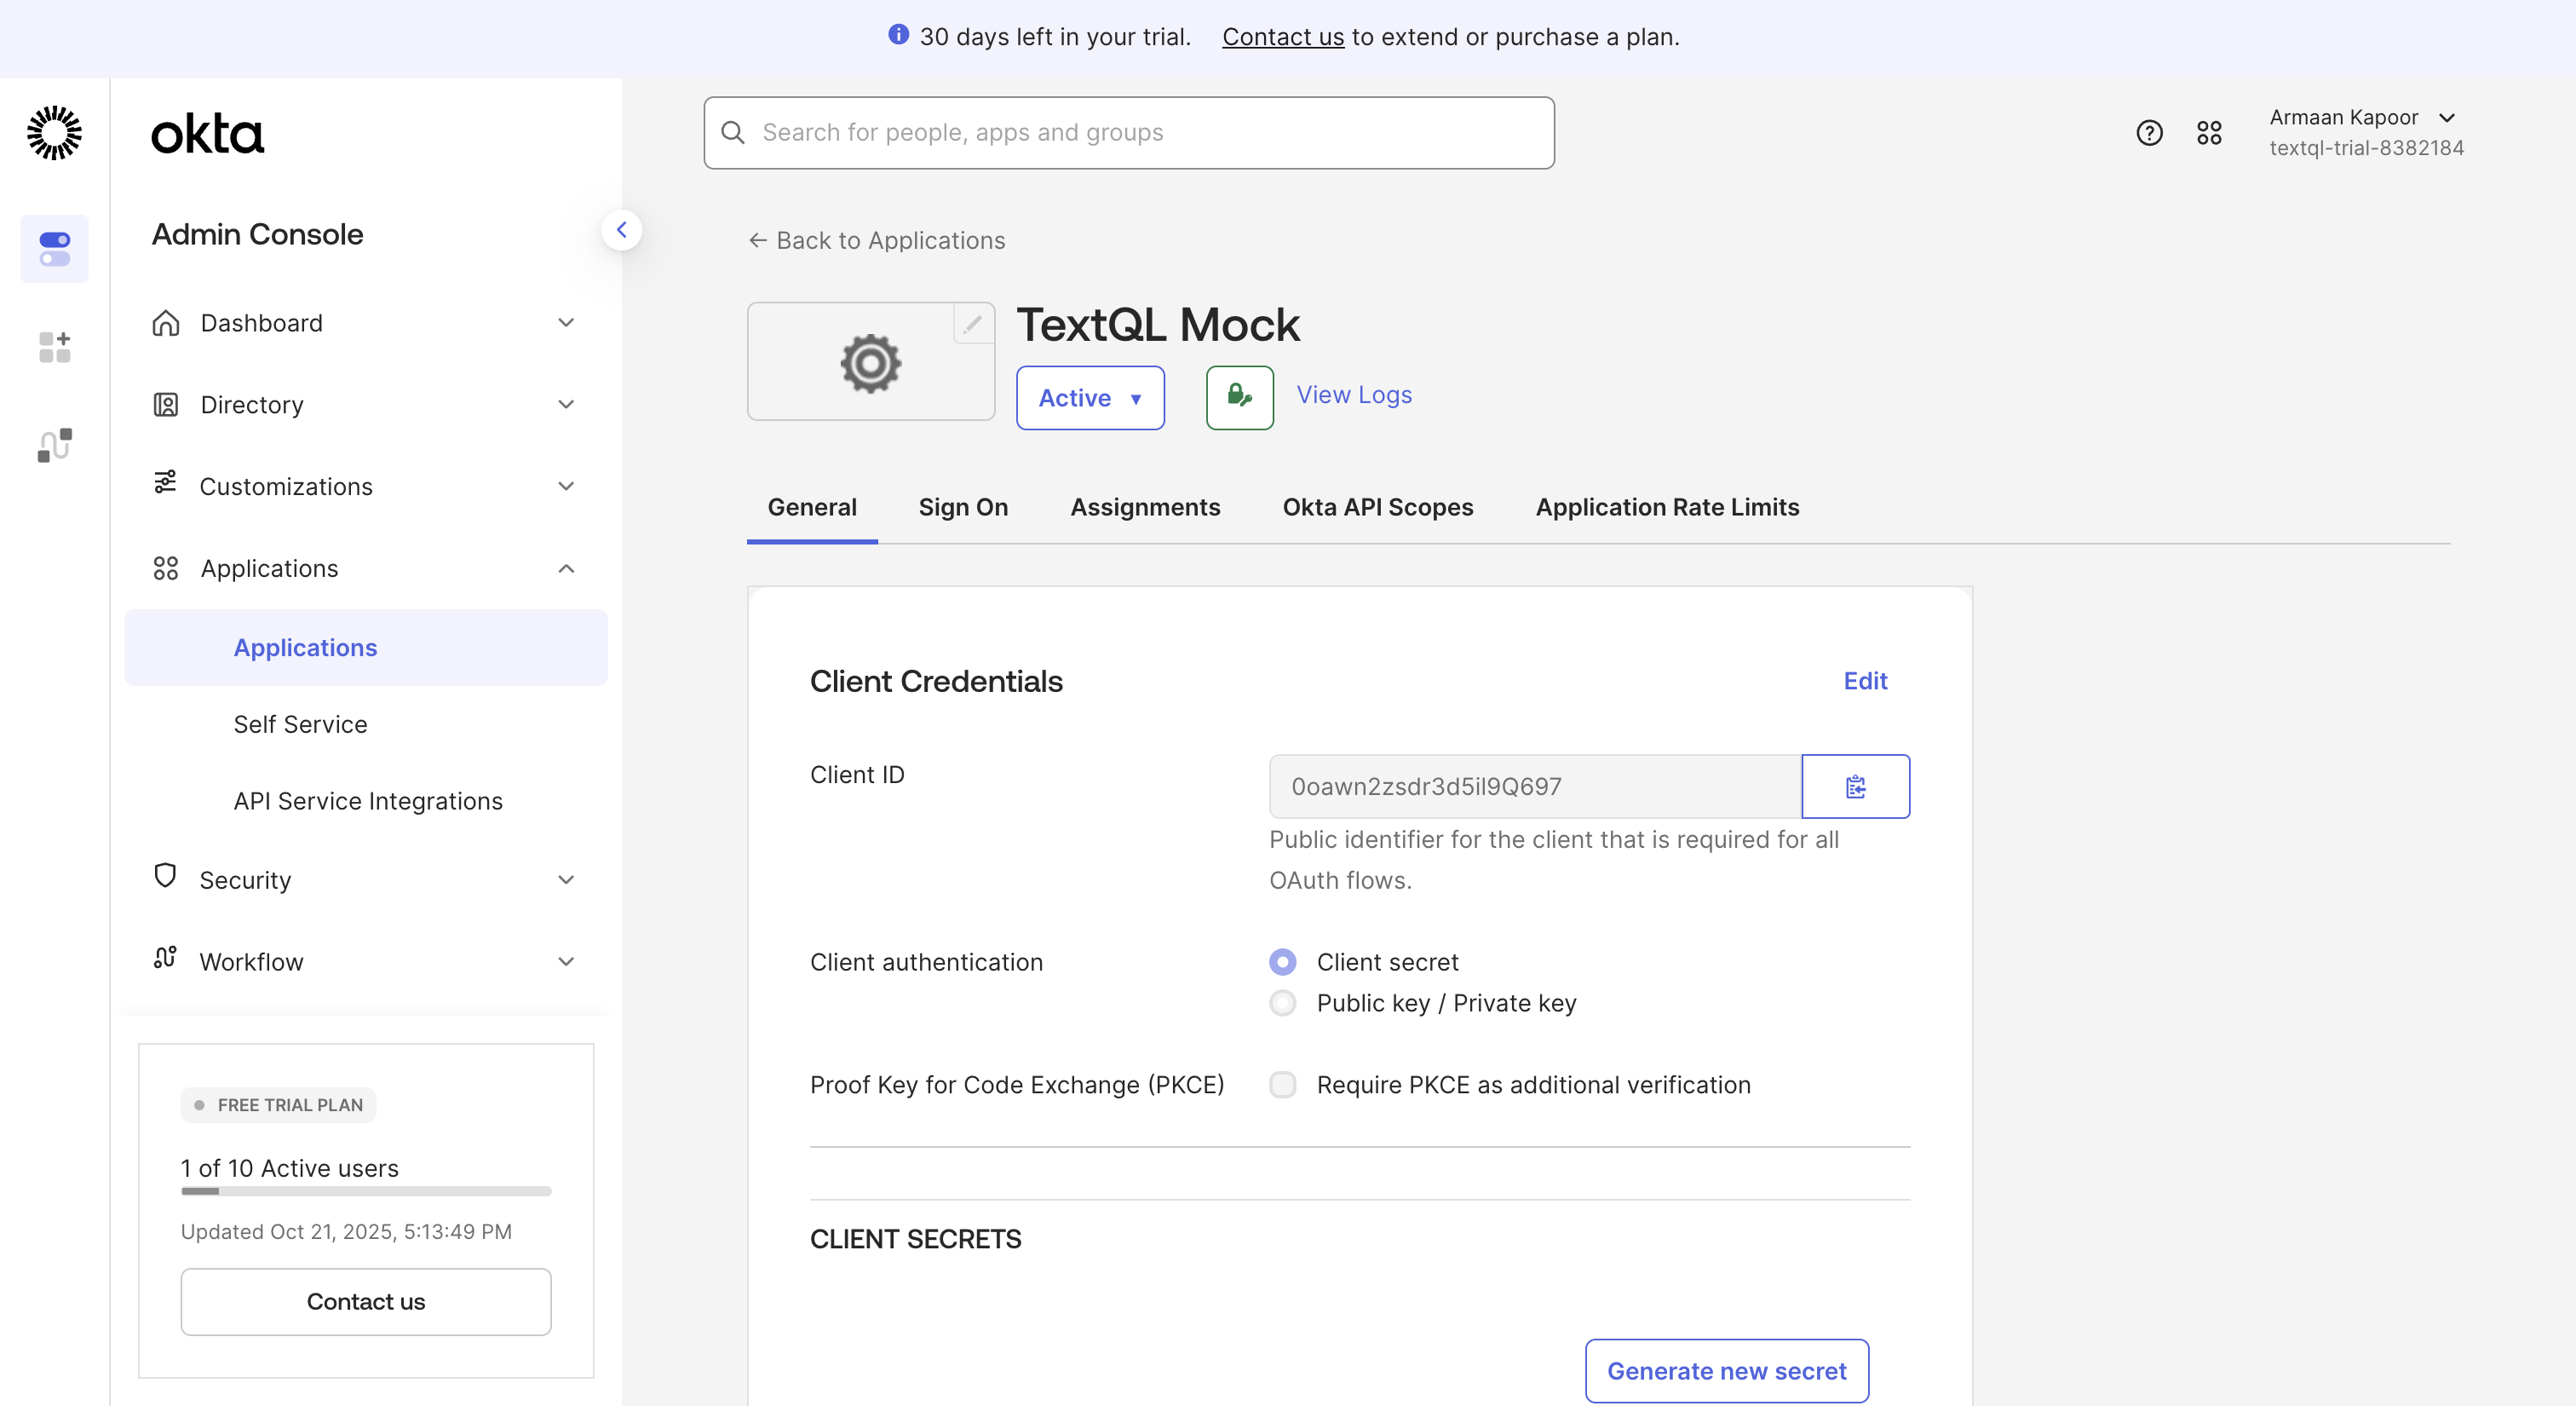
Task: Click the Admin Console toggle icon in left rail
Action: click(54, 248)
